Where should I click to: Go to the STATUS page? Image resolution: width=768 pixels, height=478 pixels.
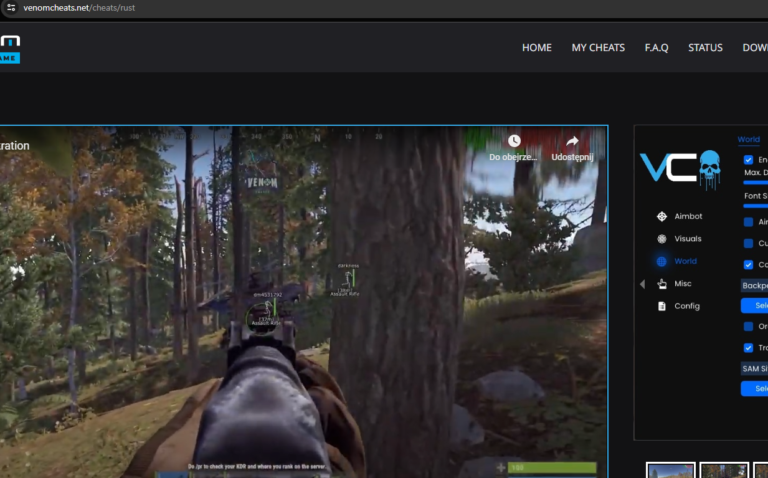[705, 47]
